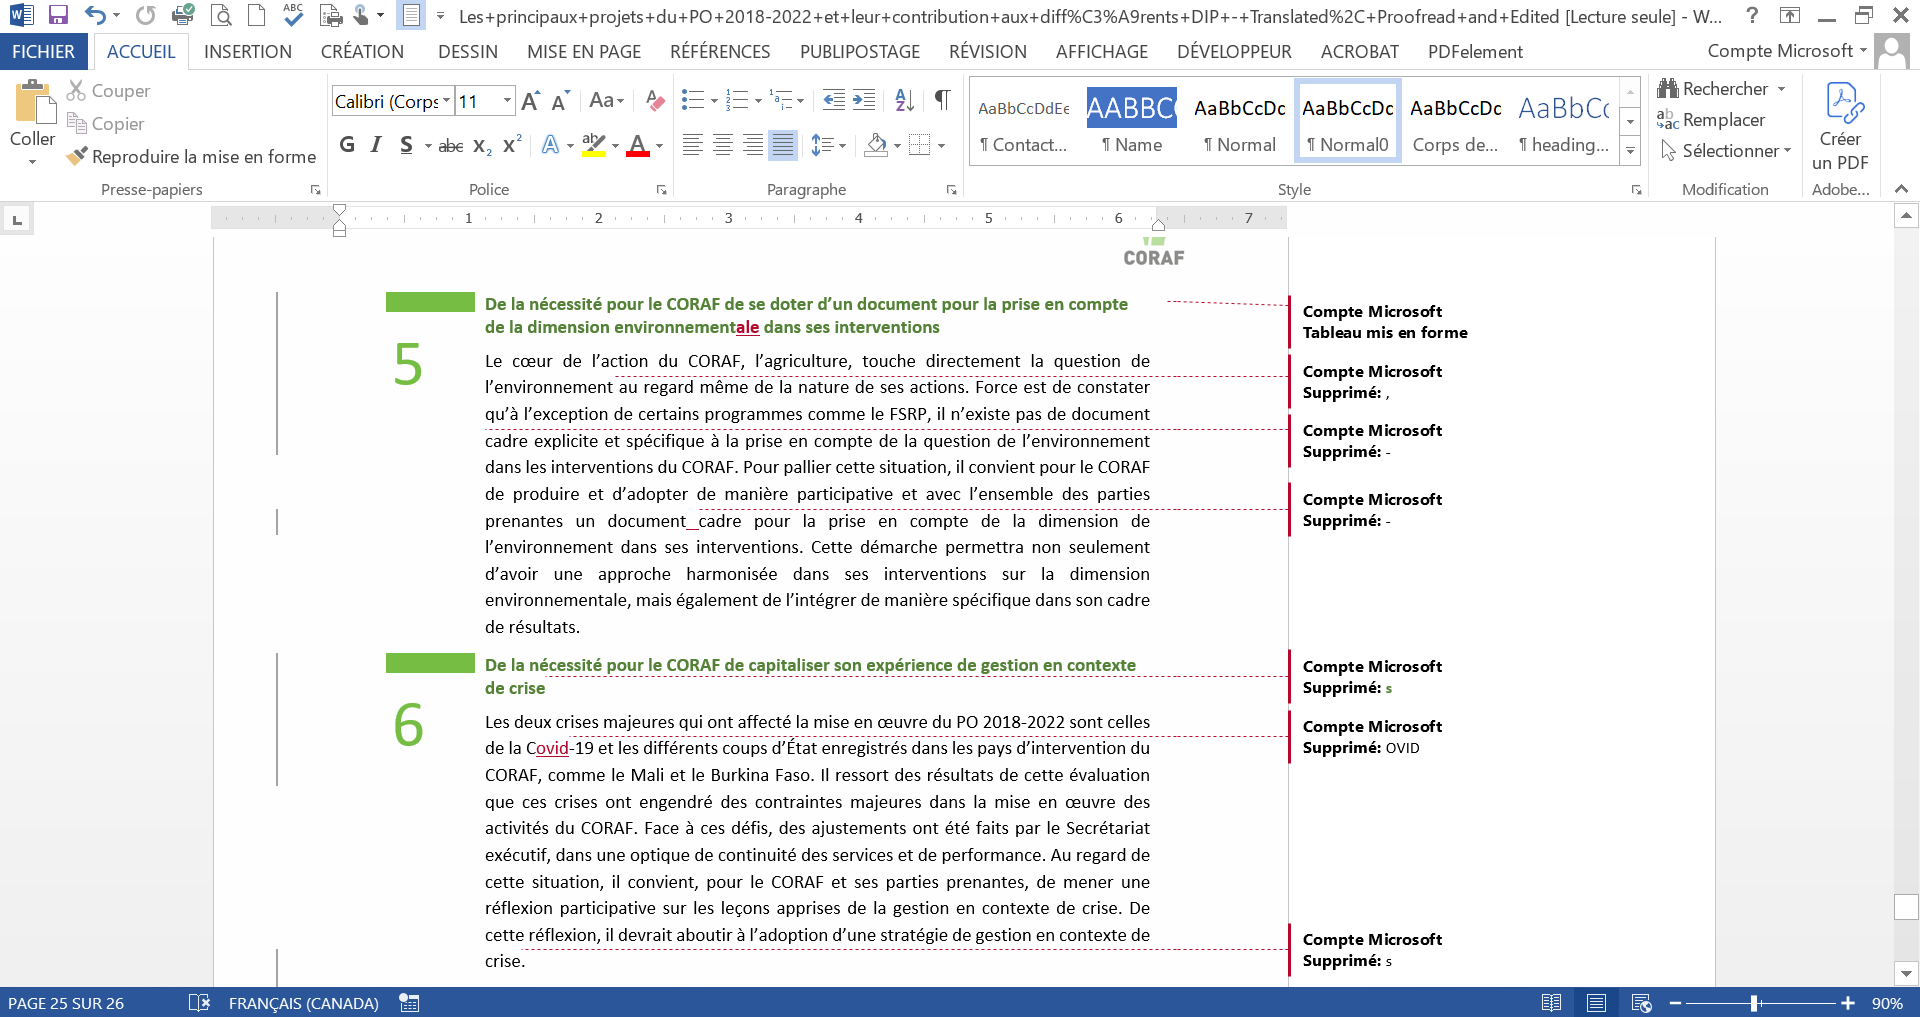Open spelling check icon in title bar
The width and height of the screenshot is (1920, 1017).
point(292,14)
